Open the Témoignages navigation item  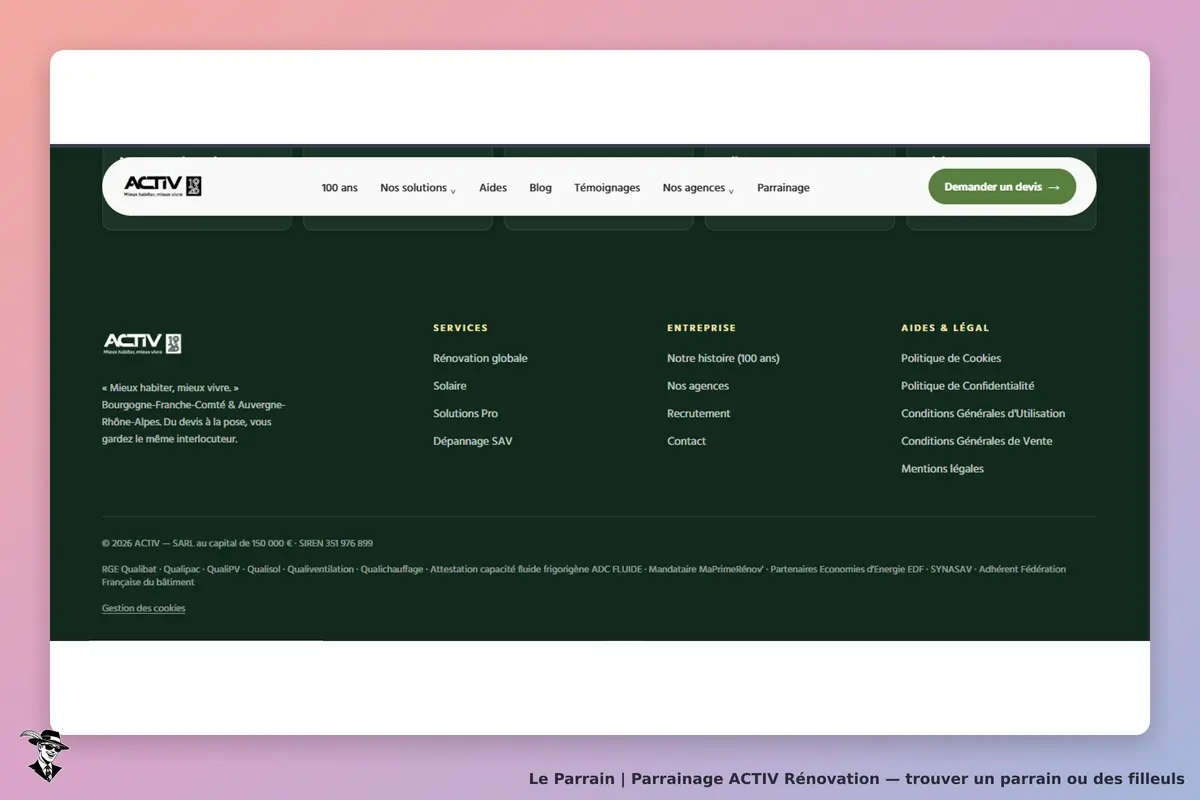coord(607,188)
